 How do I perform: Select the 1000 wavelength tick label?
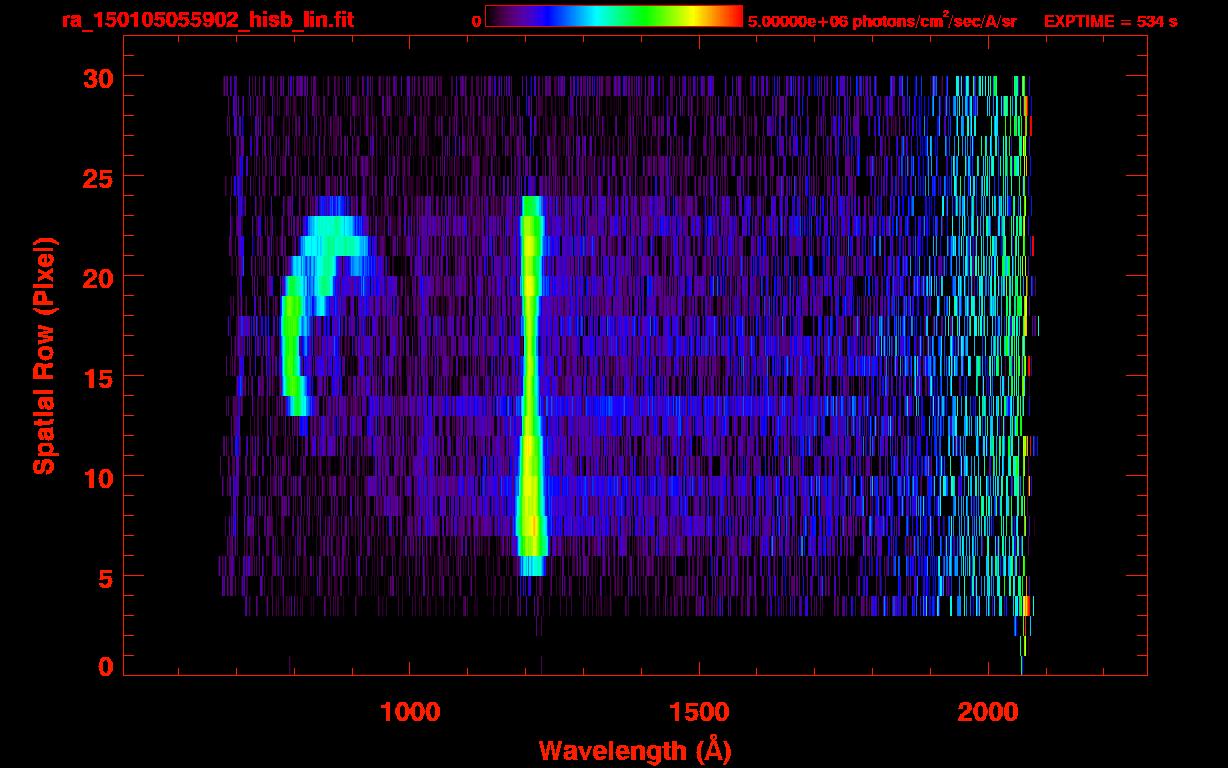410,712
